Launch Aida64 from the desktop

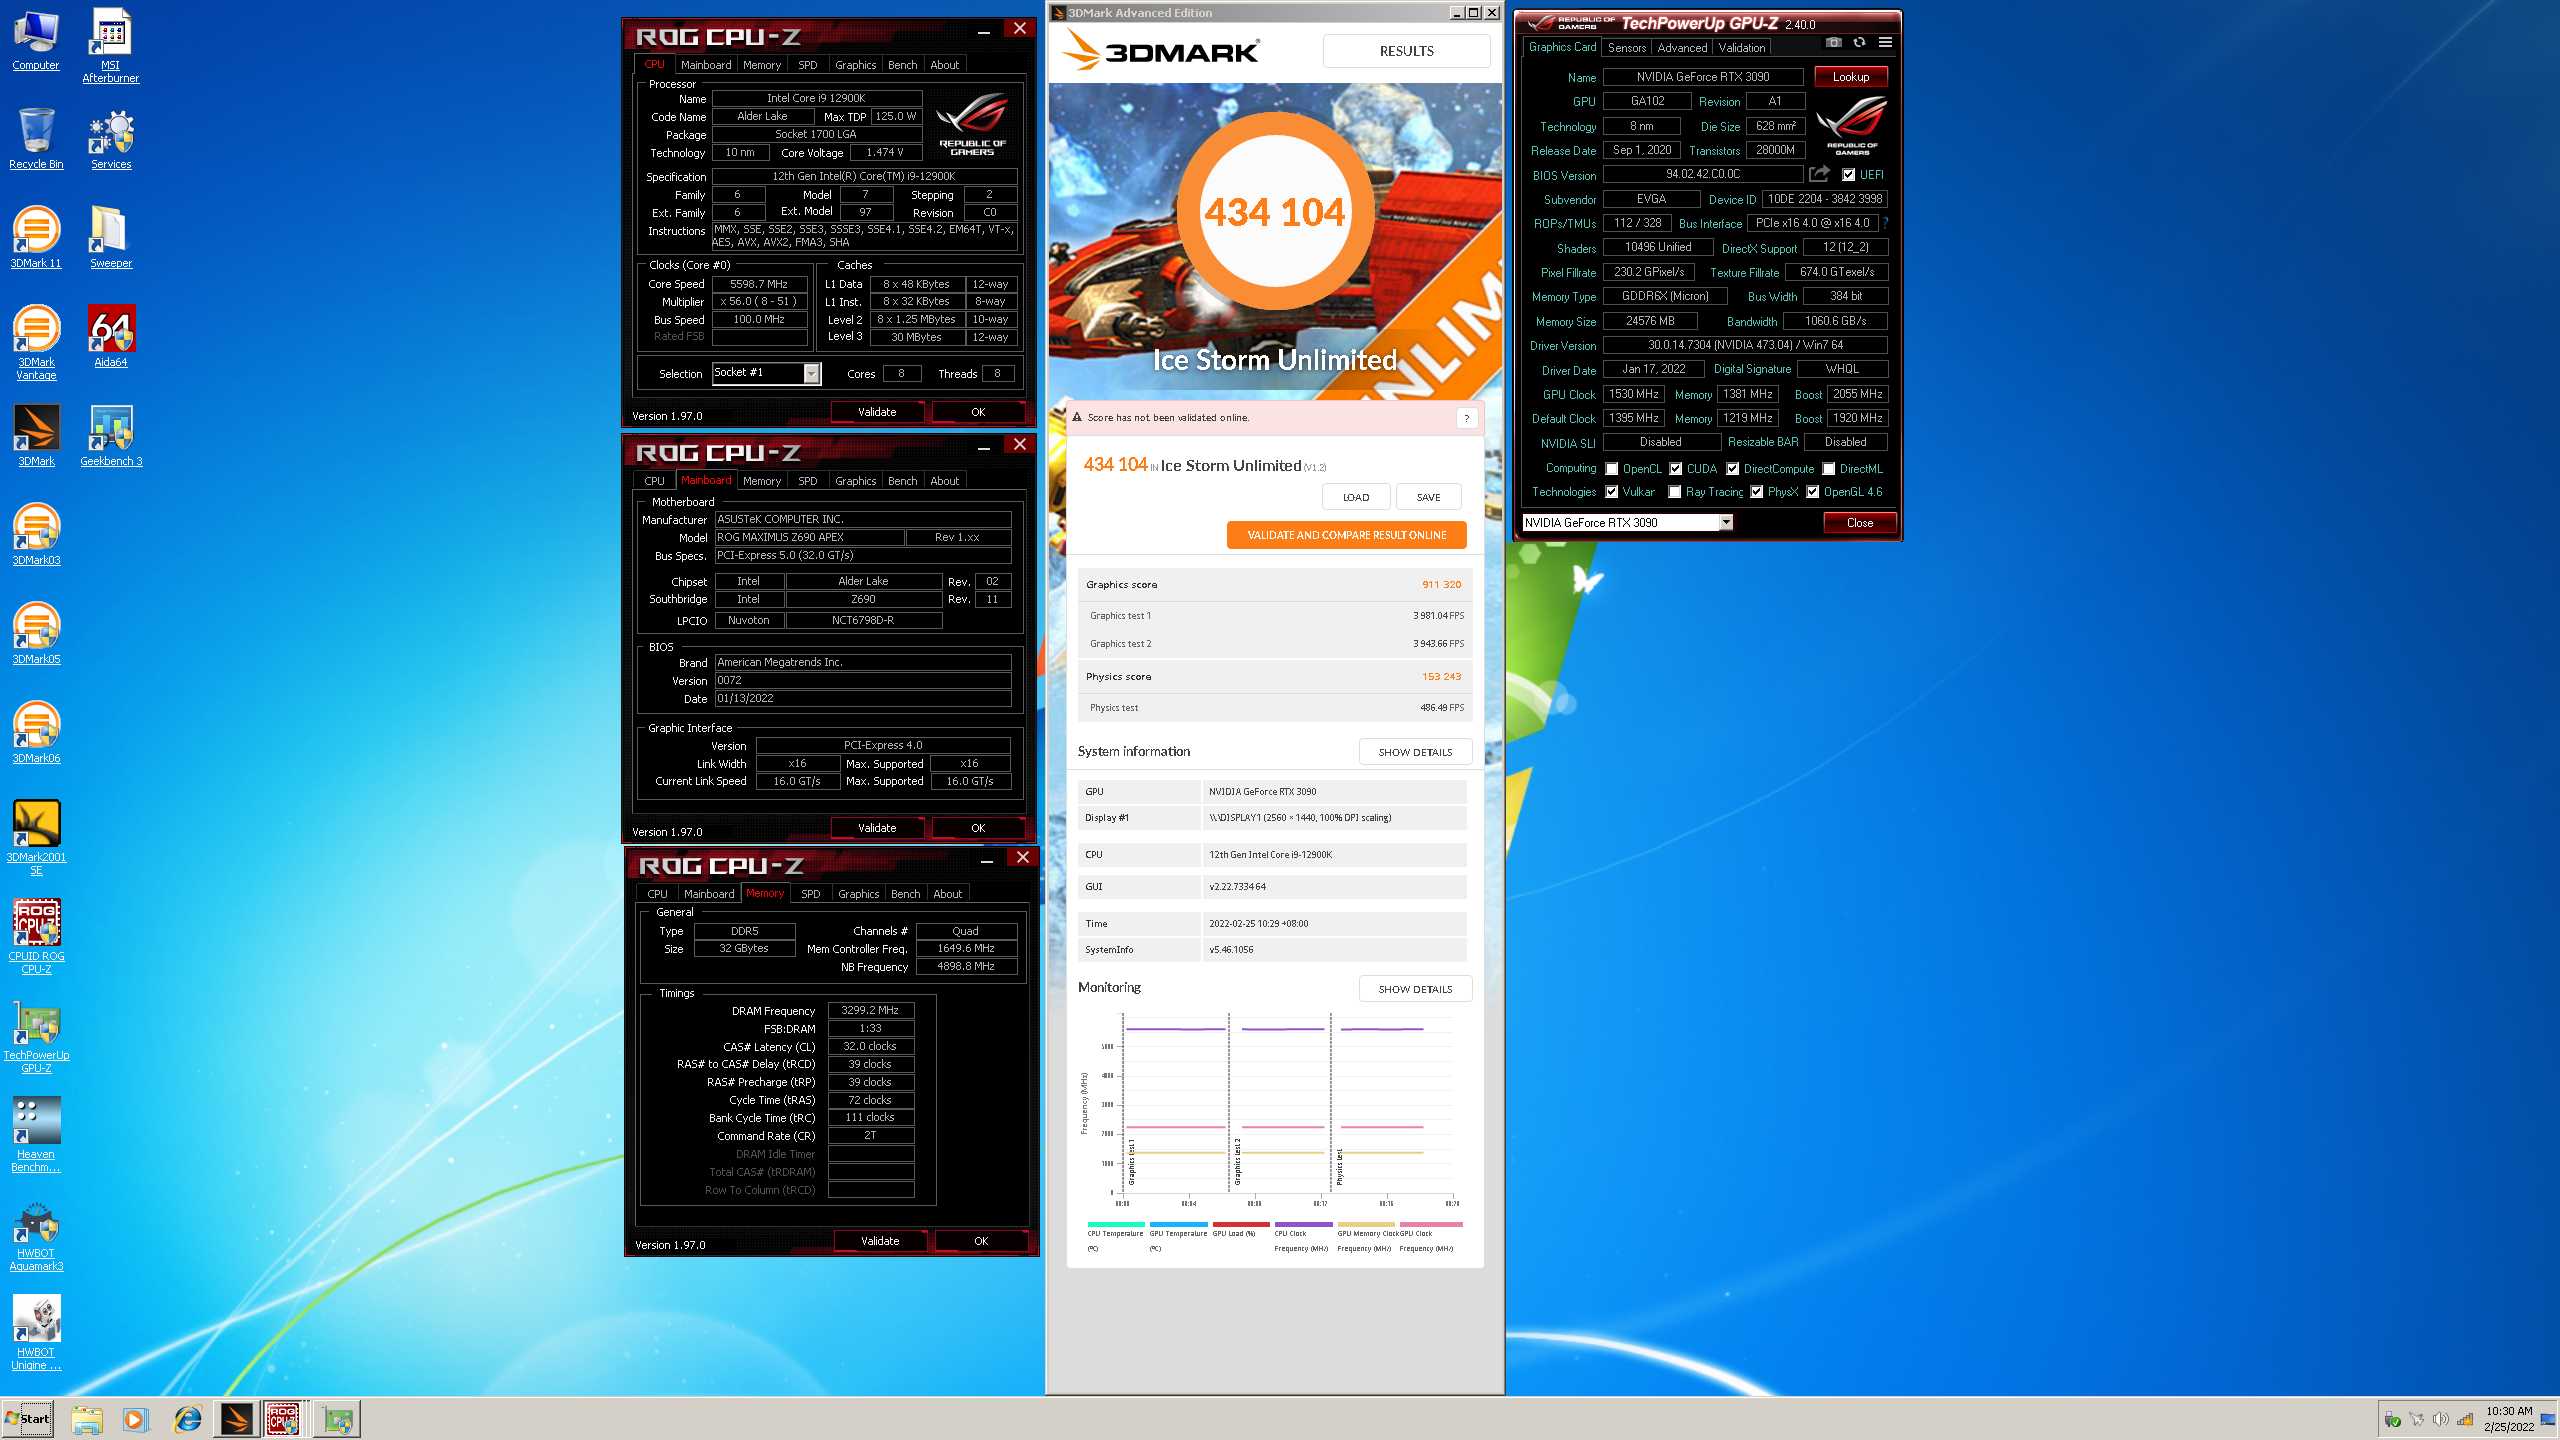coord(111,336)
